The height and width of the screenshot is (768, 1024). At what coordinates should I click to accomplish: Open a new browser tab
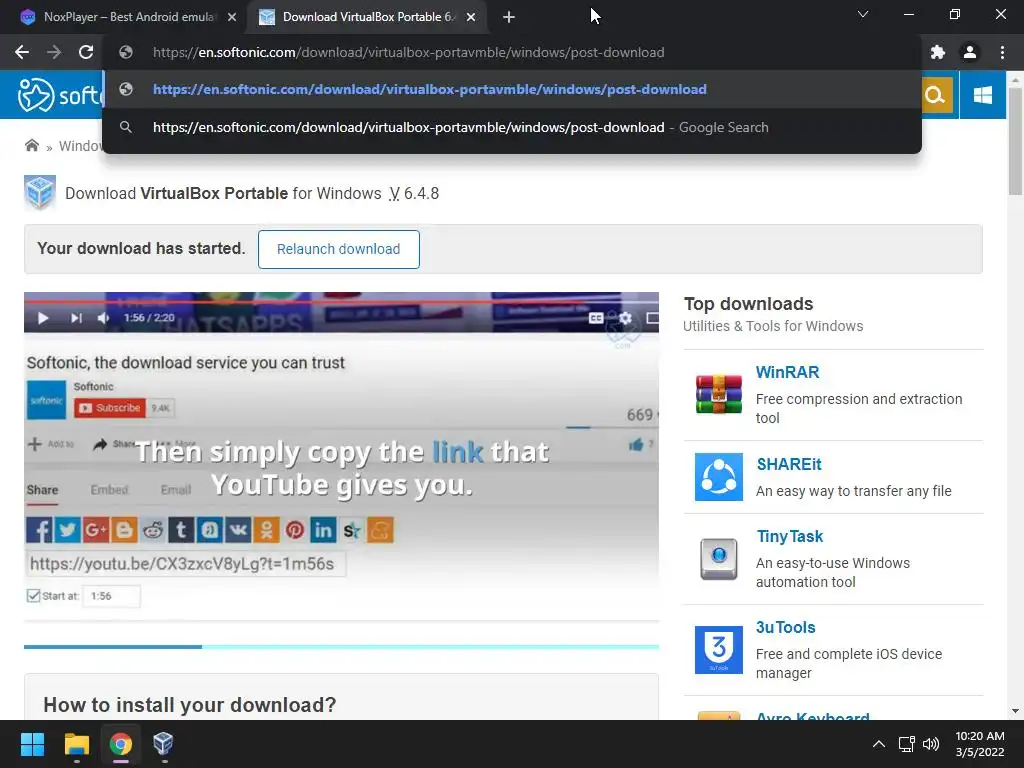[x=509, y=17]
